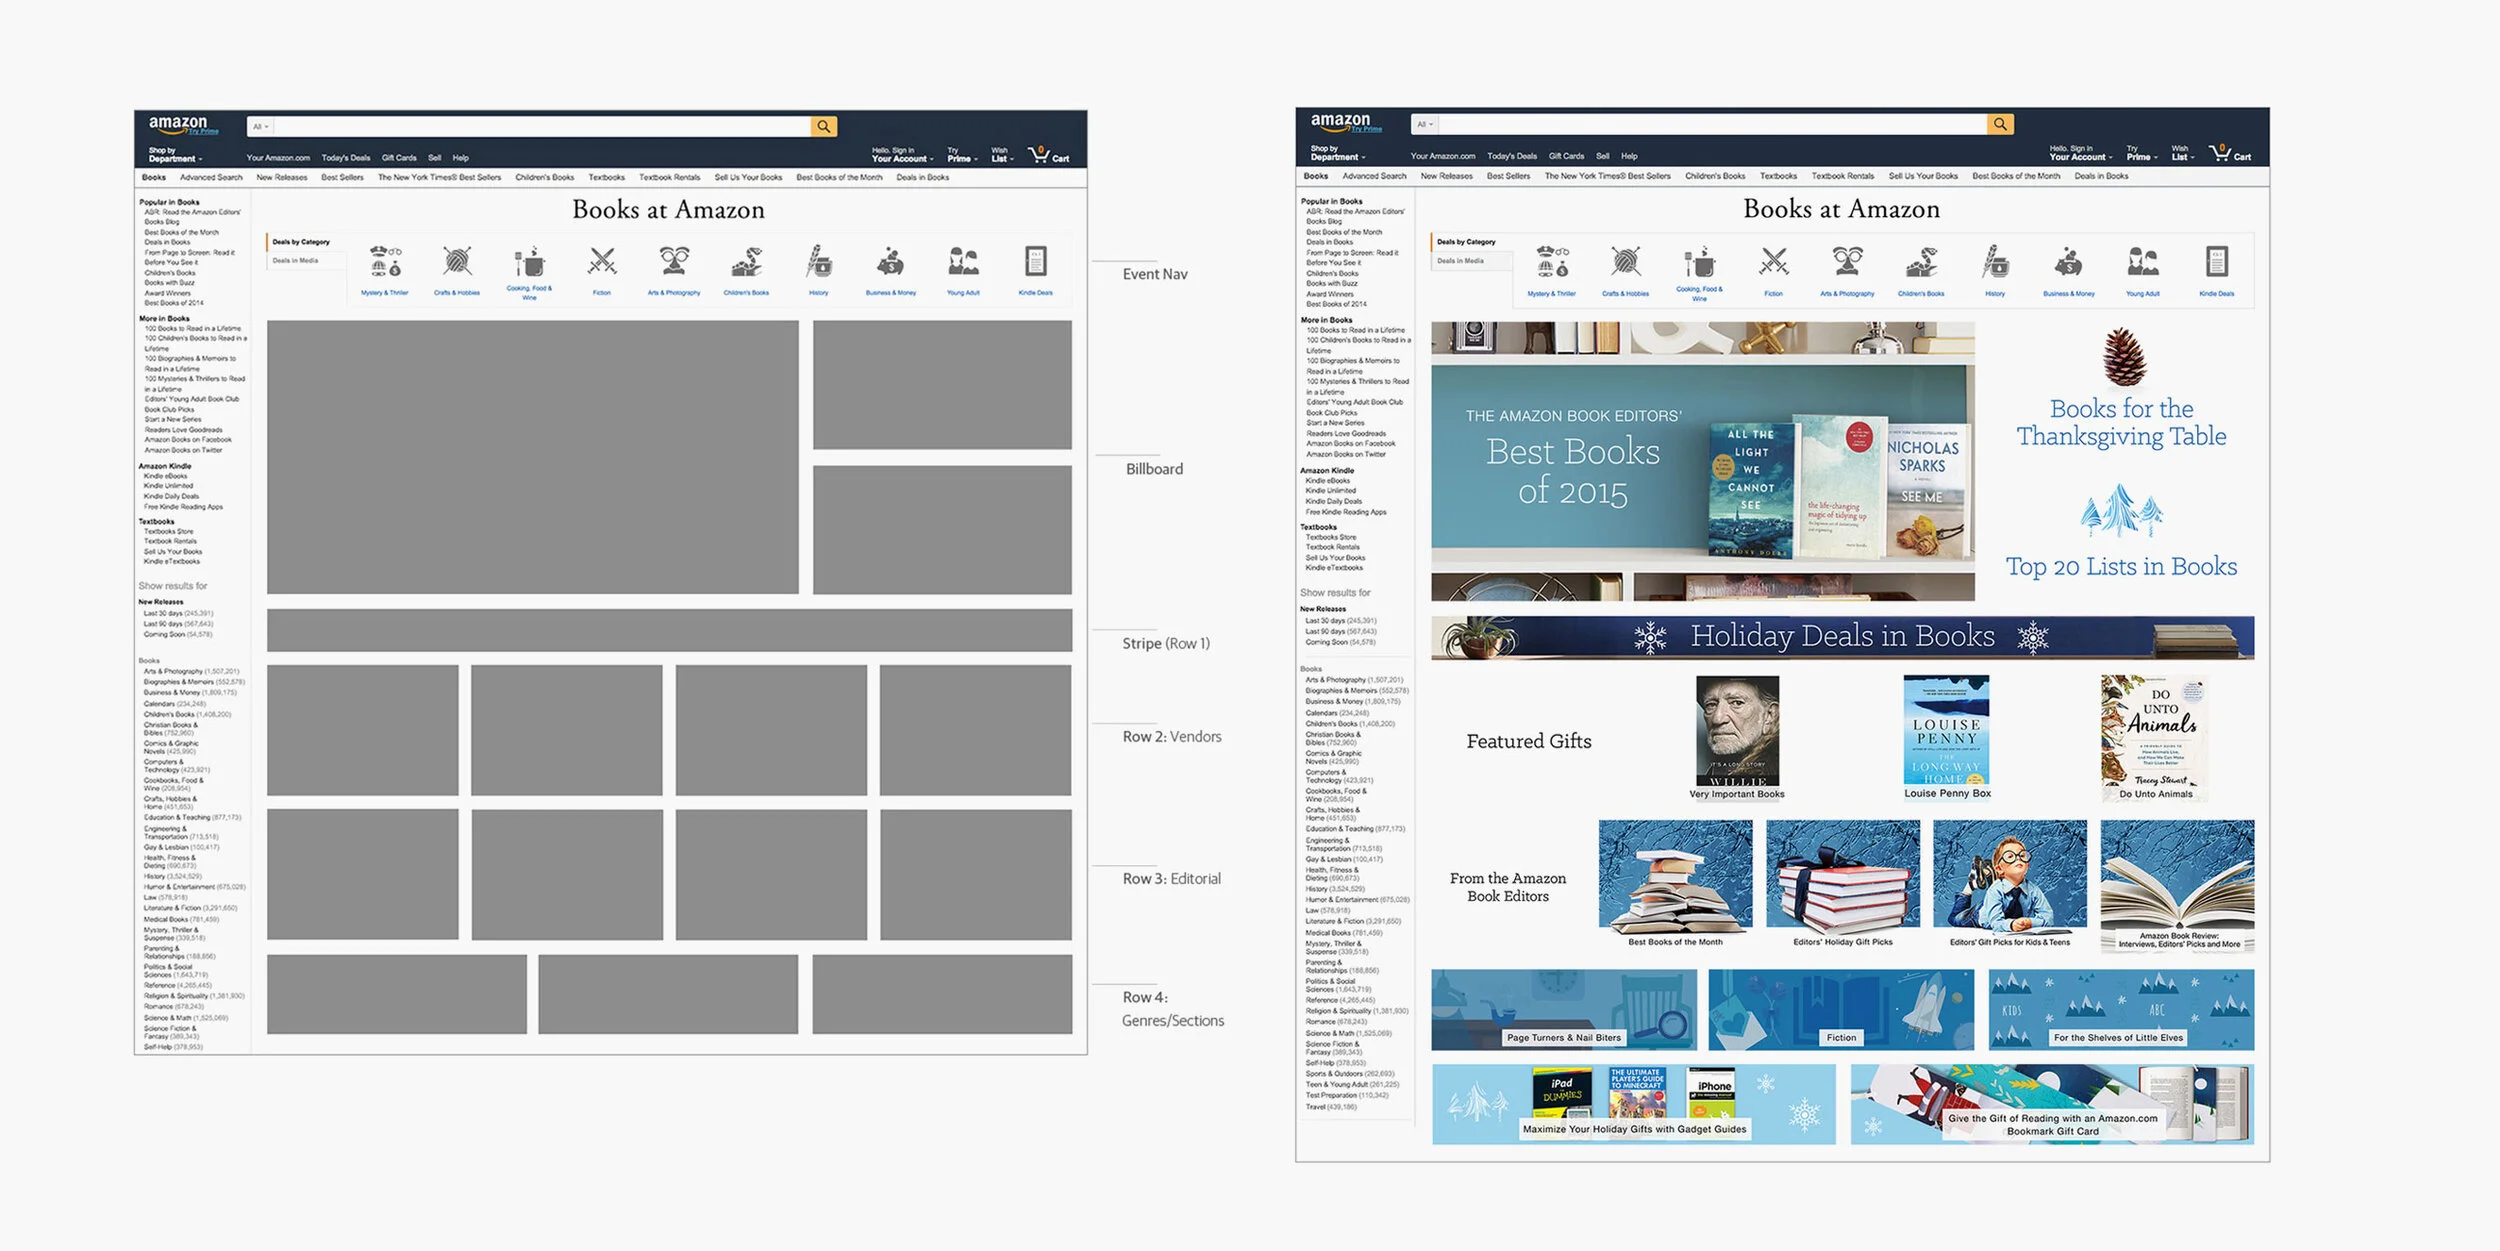Open Editors' Holiday Gift Picks thumbnail
The height and width of the screenshot is (1251, 2500).
tap(1842, 877)
